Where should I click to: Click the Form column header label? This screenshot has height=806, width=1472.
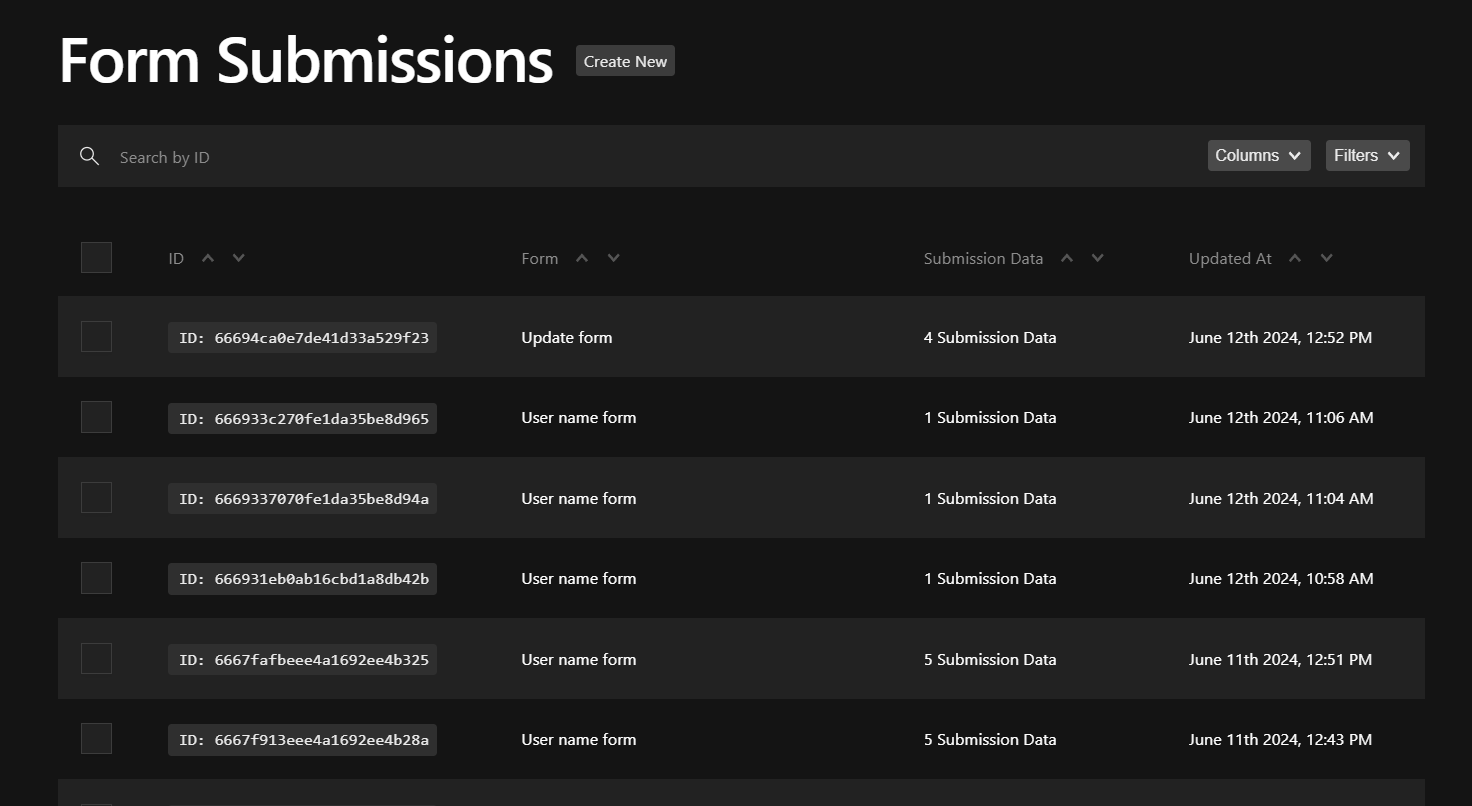coord(540,258)
